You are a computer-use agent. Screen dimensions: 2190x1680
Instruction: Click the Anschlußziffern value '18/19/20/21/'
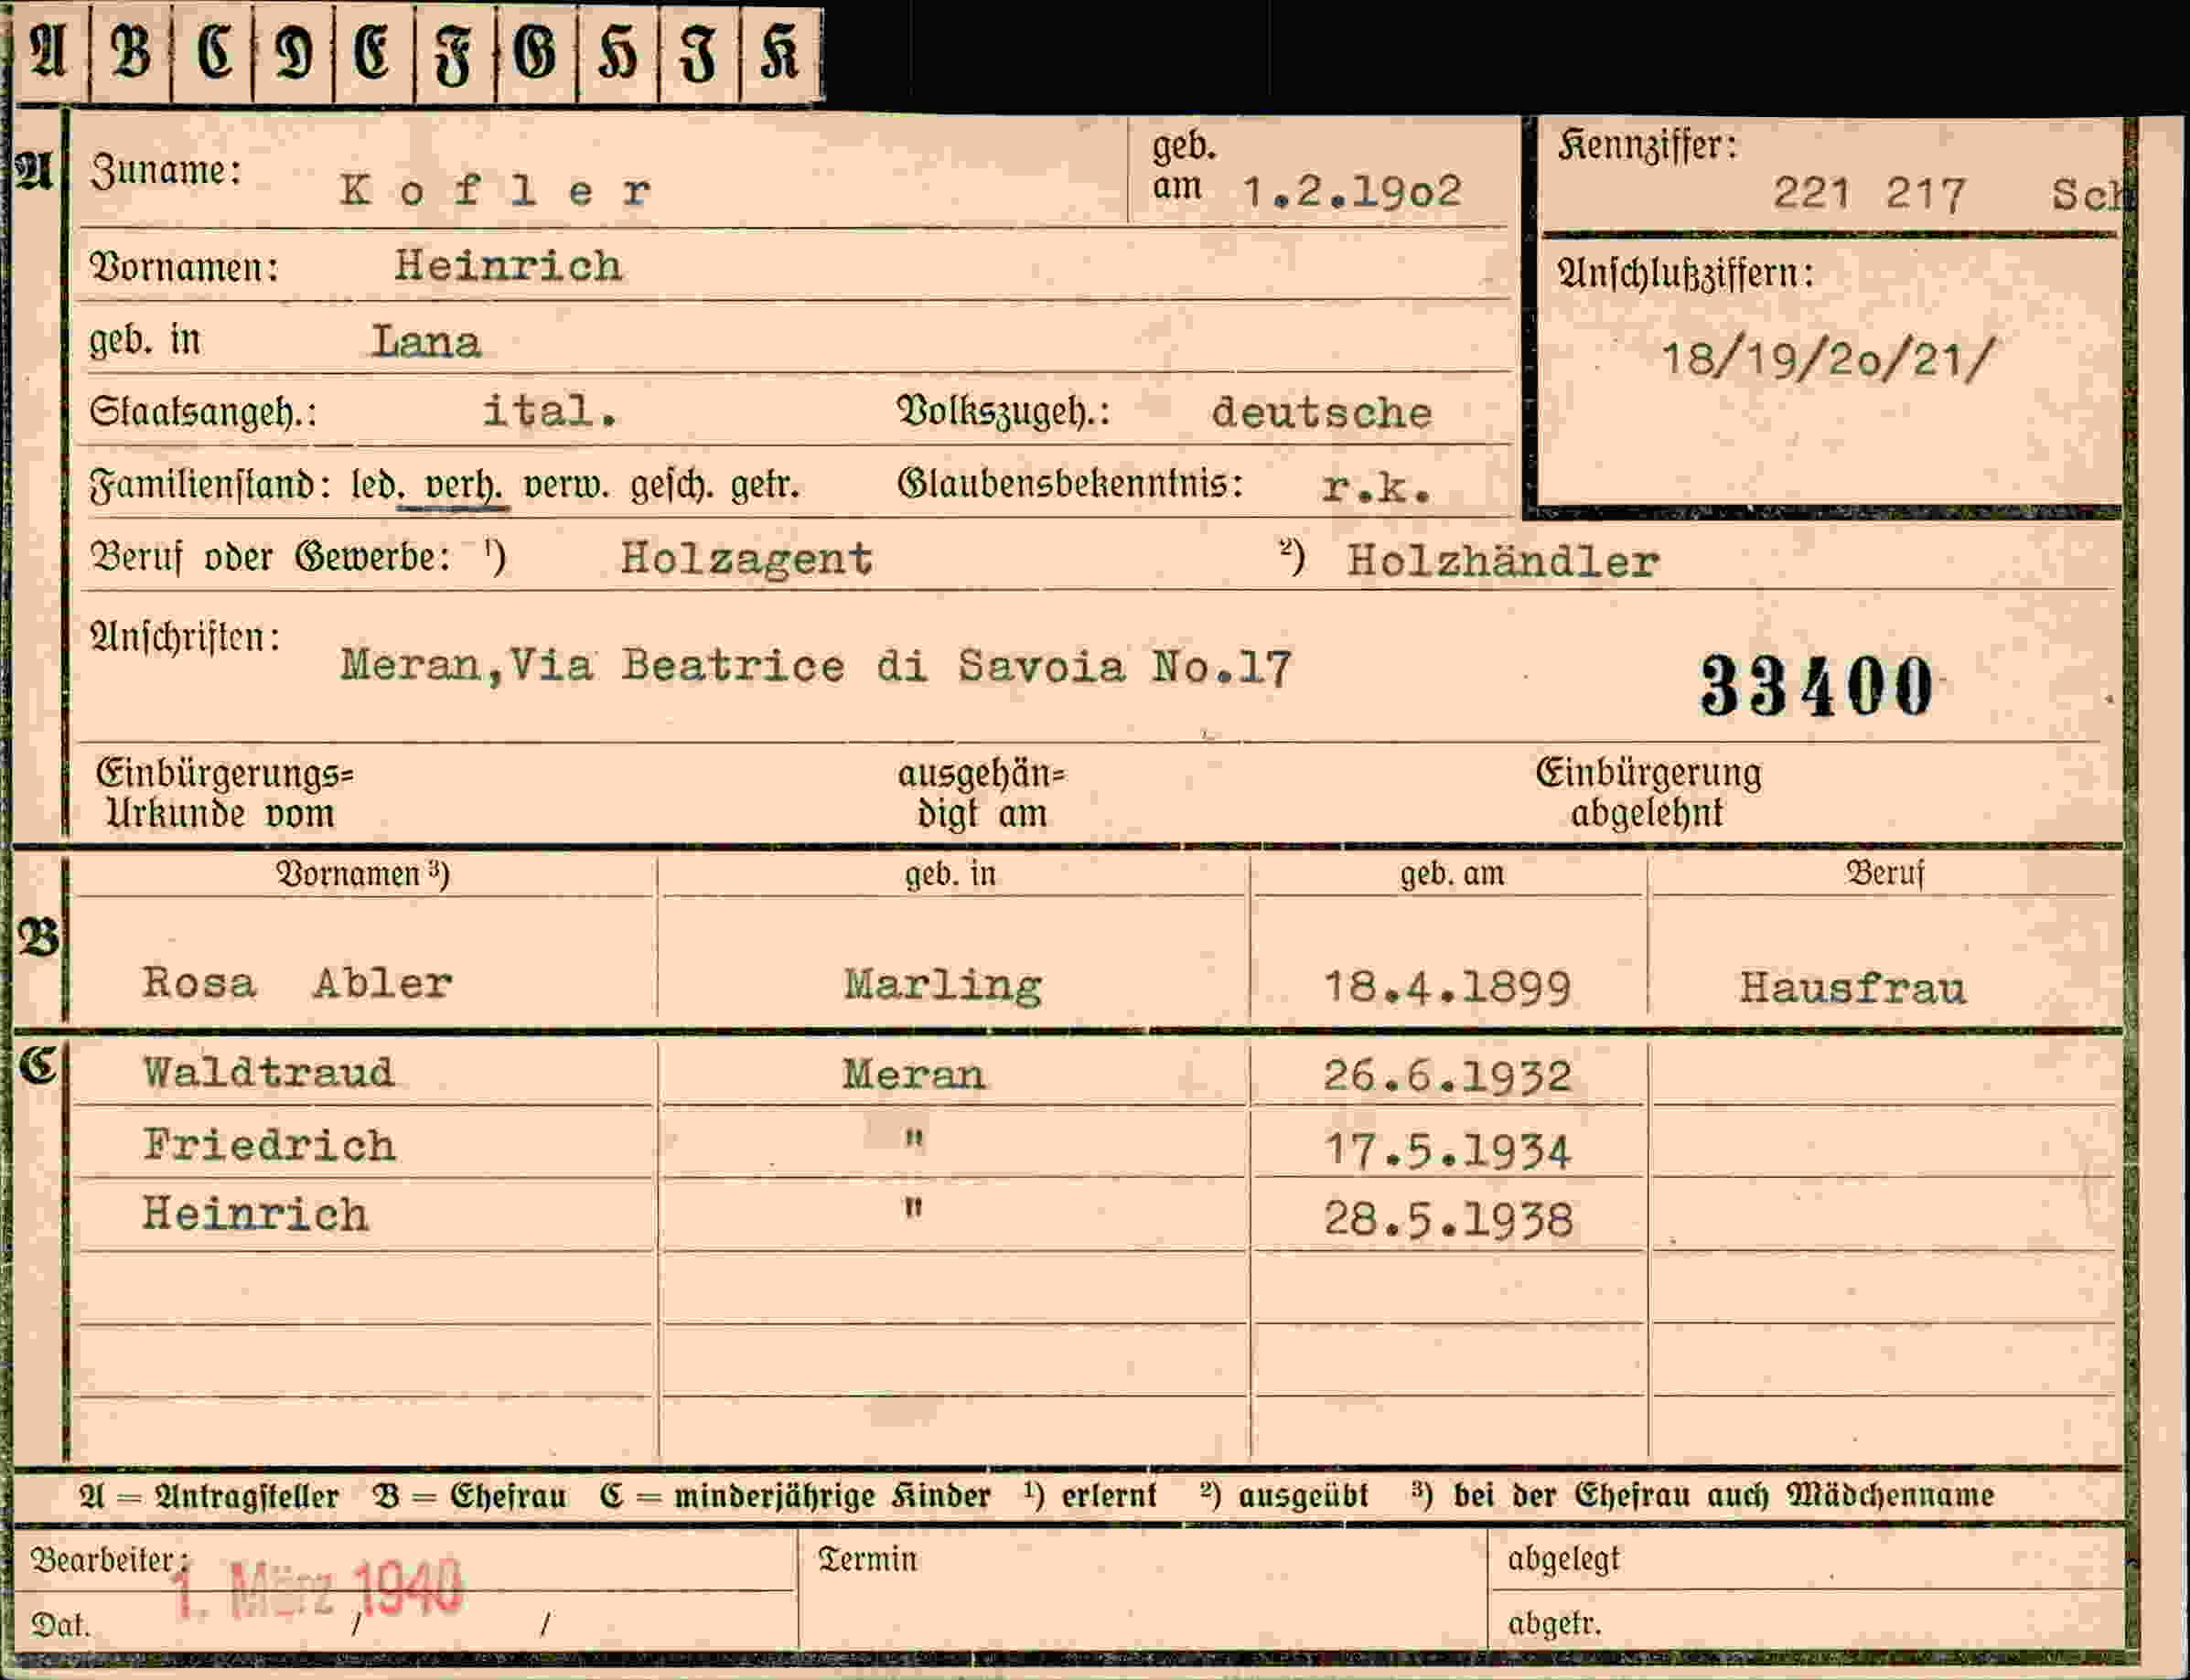click(x=1827, y=358)
